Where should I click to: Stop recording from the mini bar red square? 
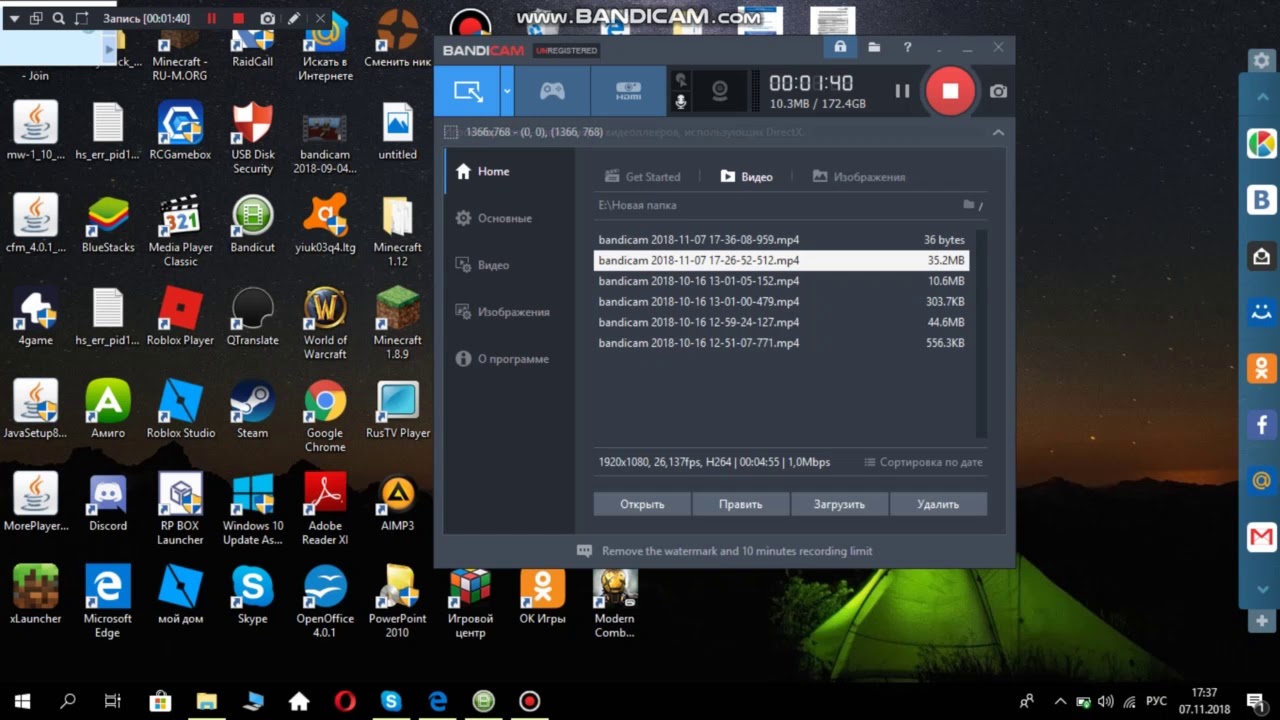(238, 19)
